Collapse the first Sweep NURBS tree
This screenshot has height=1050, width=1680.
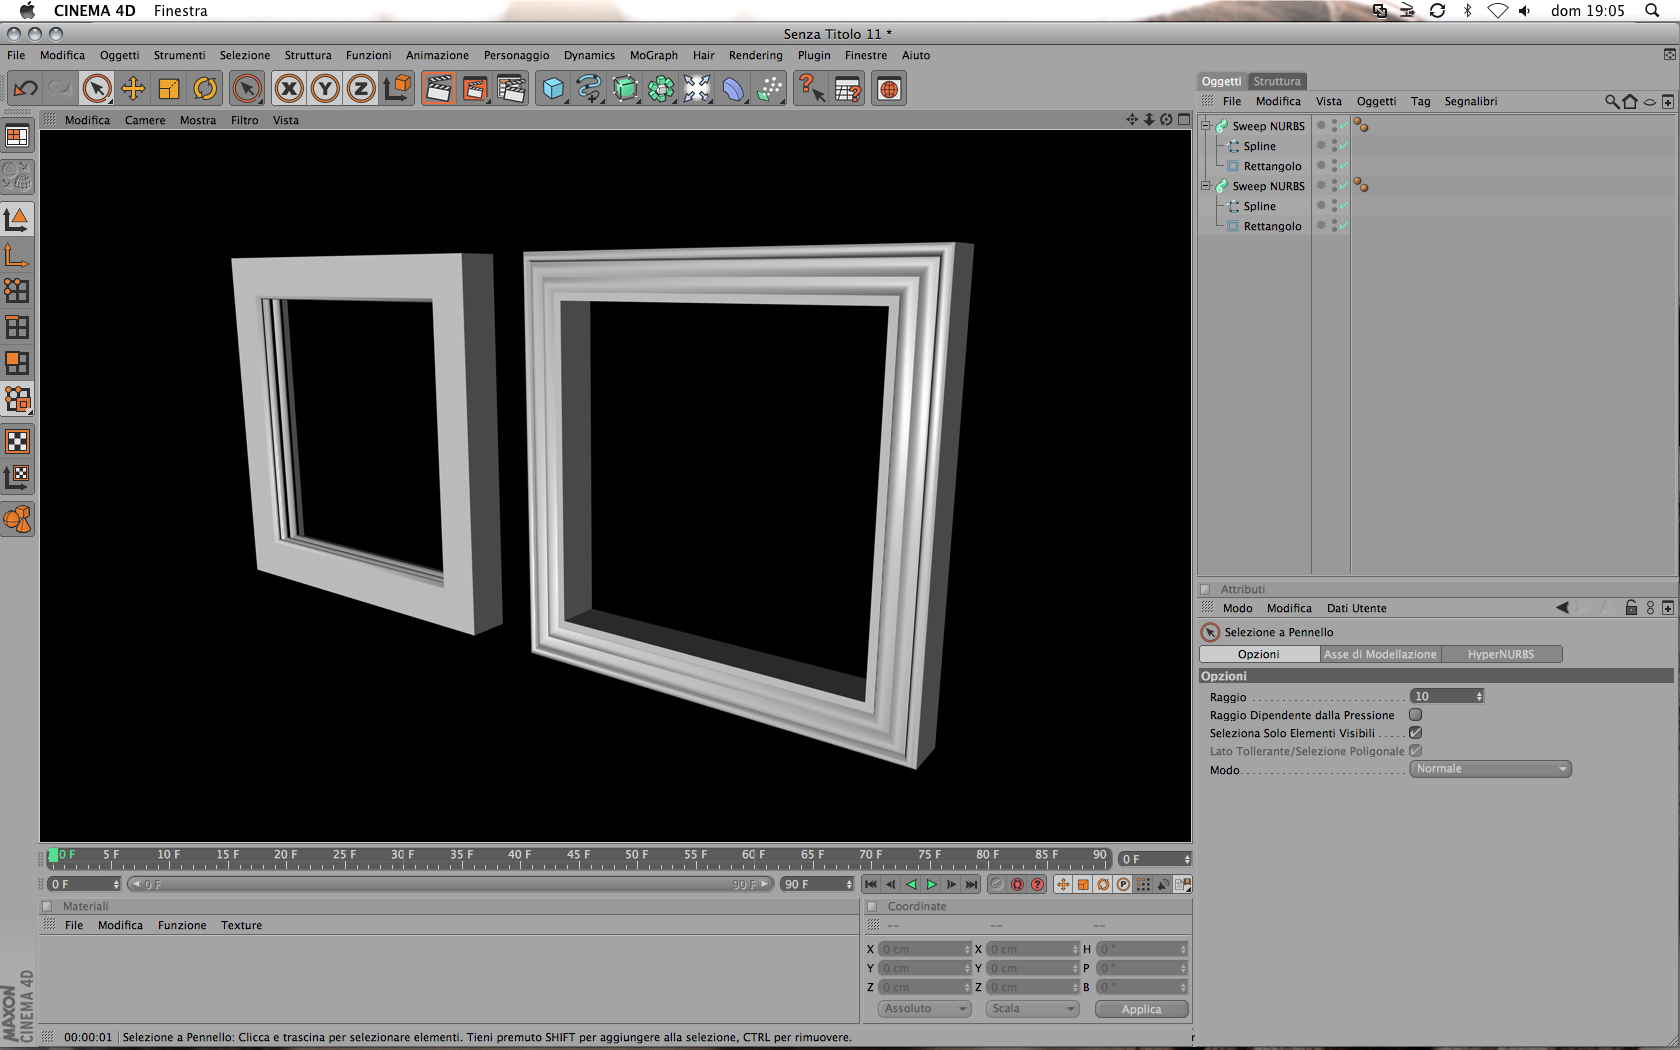[x=1206, y=126]
